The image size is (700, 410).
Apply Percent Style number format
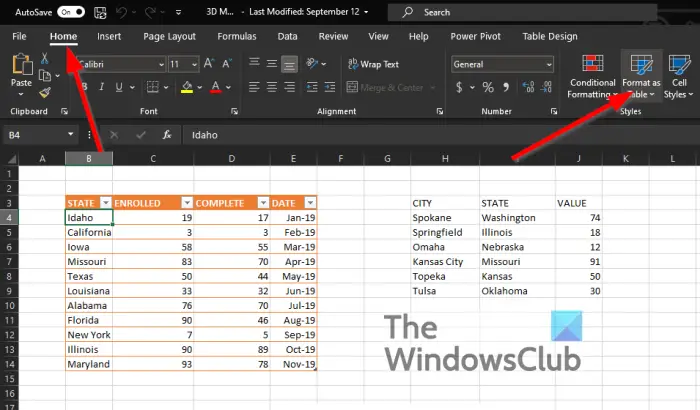[x=488, y=87]
